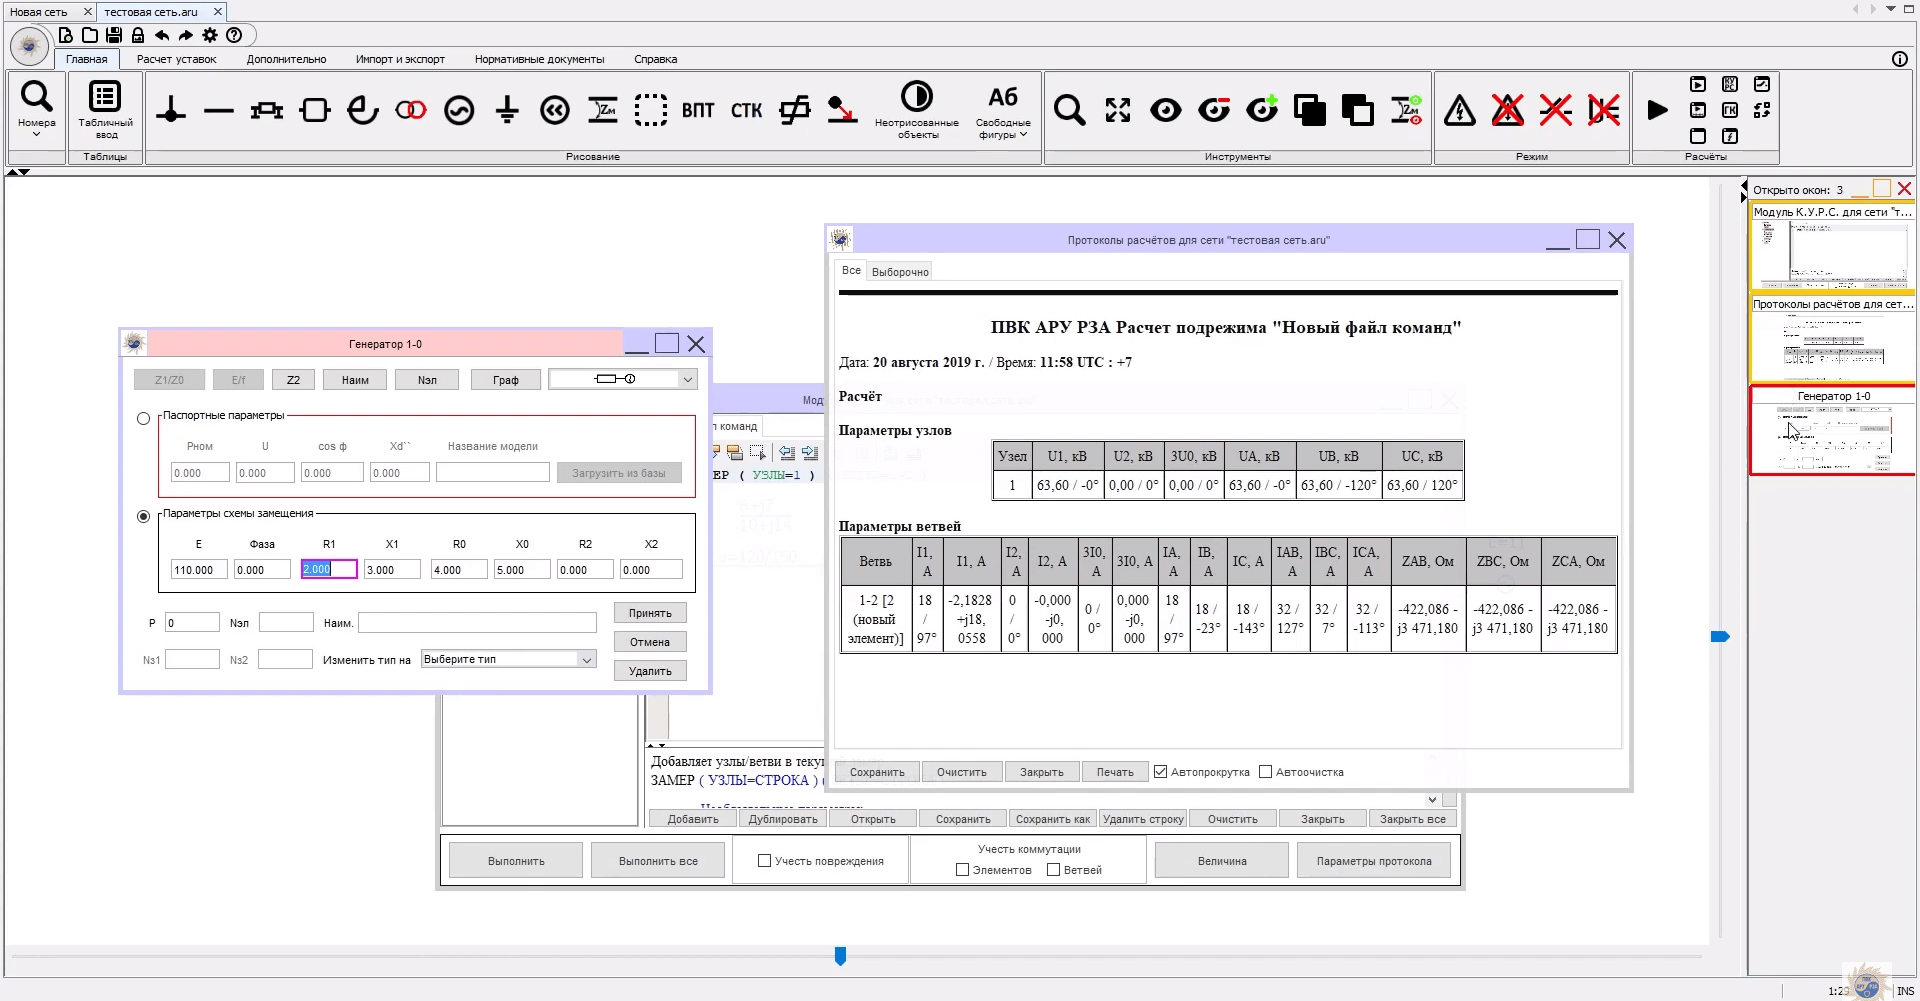Click the blue horizontal slider handle

tap(840, 956)
